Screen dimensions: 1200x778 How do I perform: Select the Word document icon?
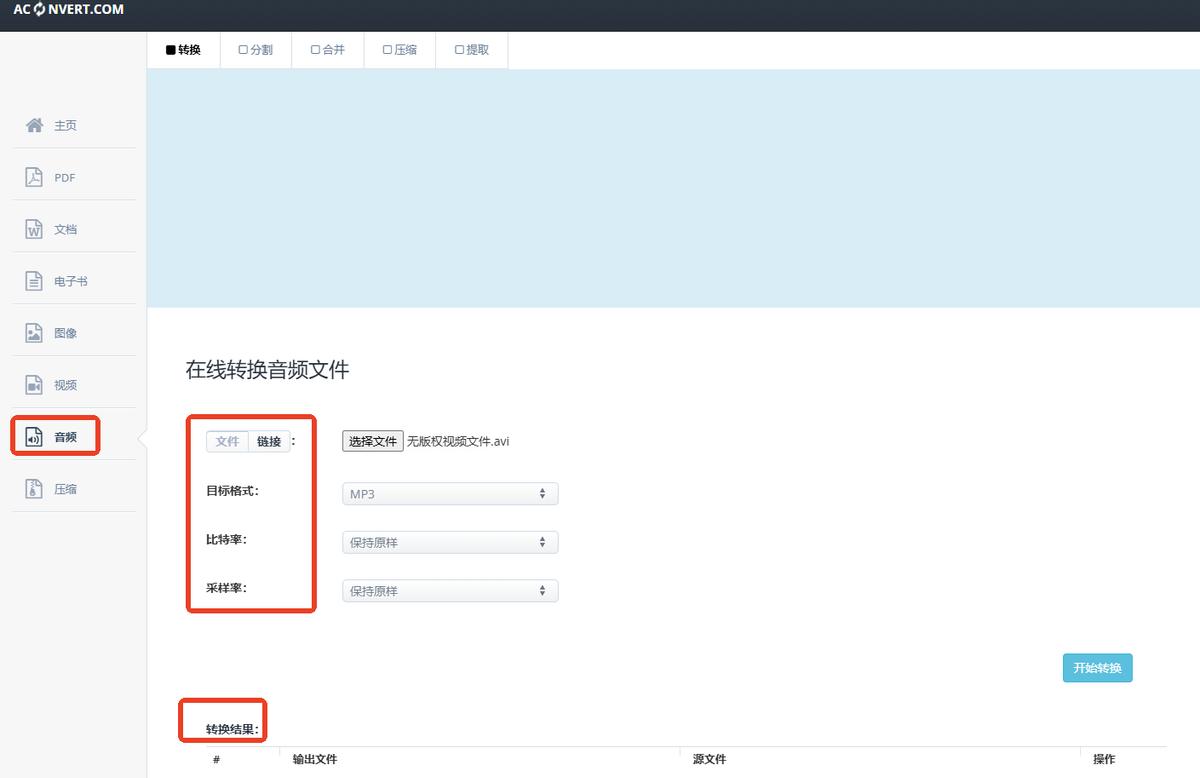pos(35,229)
